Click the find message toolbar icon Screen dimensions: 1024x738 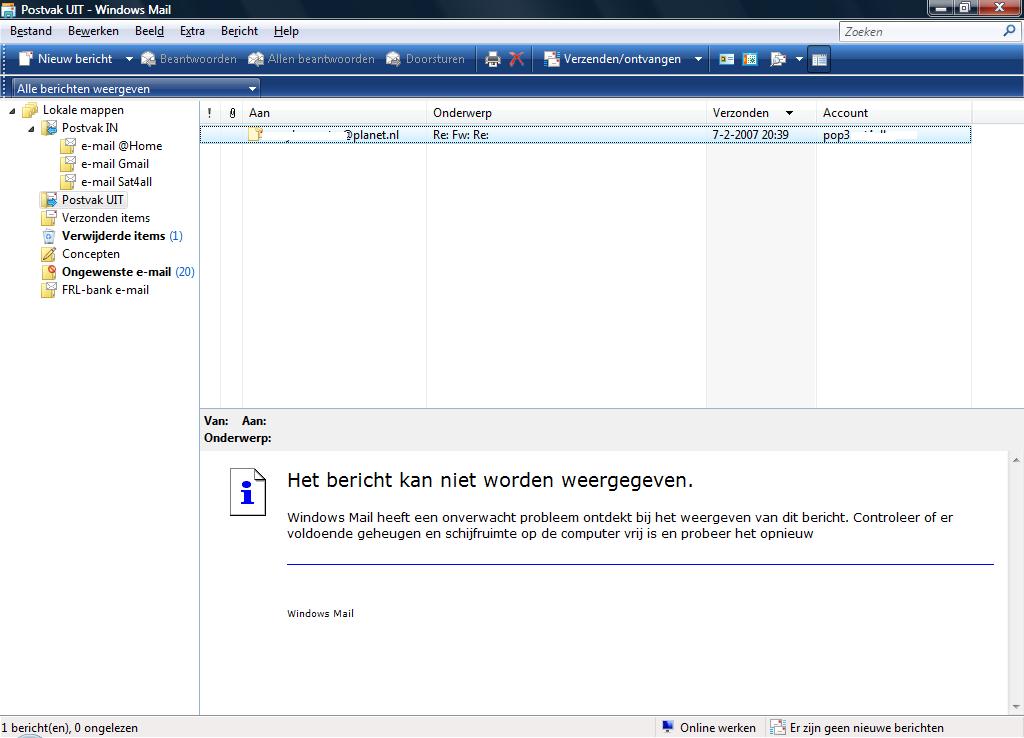[x=777, y=59]
